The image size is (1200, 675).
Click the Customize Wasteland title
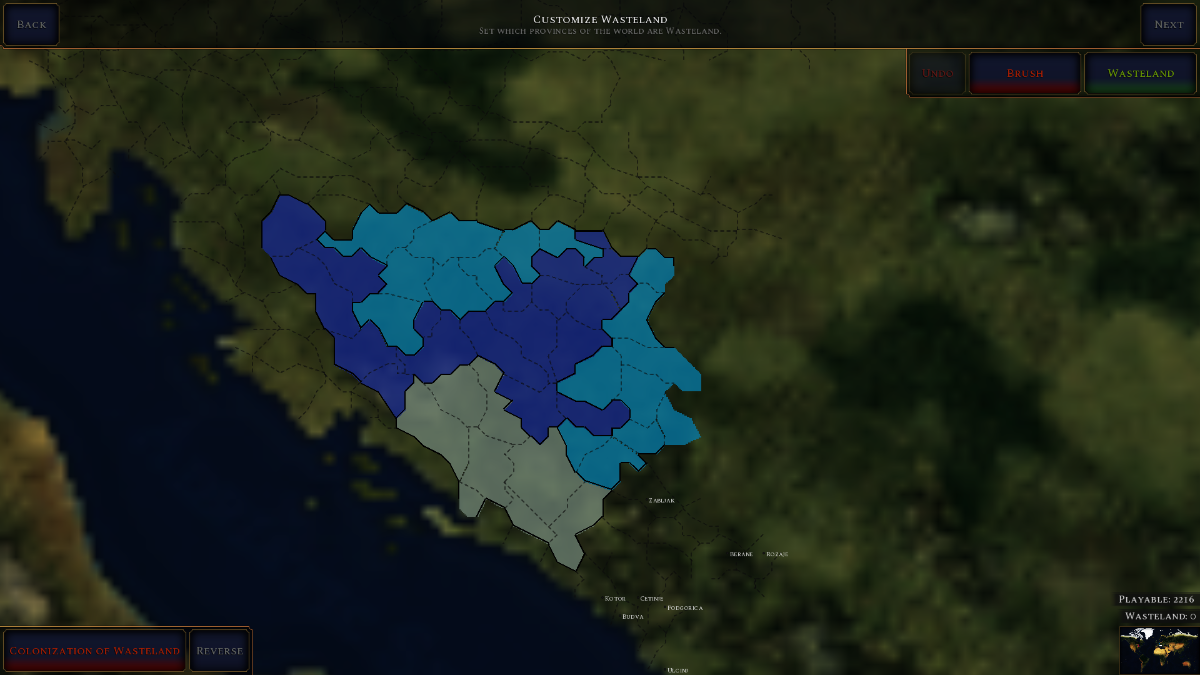click(600, 19)
